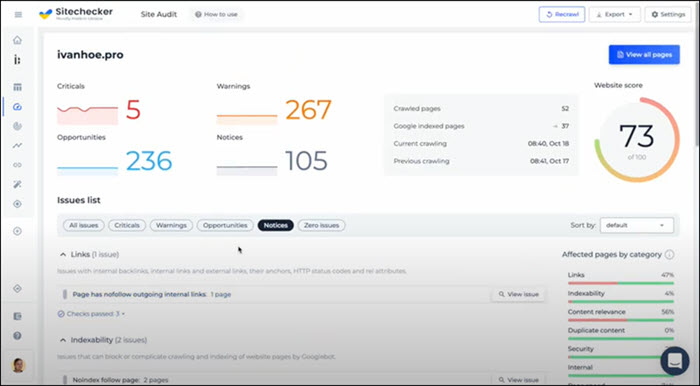Click the Content relevance category progress bar
The image size is (700, 386).
click(x=621, y=320)
